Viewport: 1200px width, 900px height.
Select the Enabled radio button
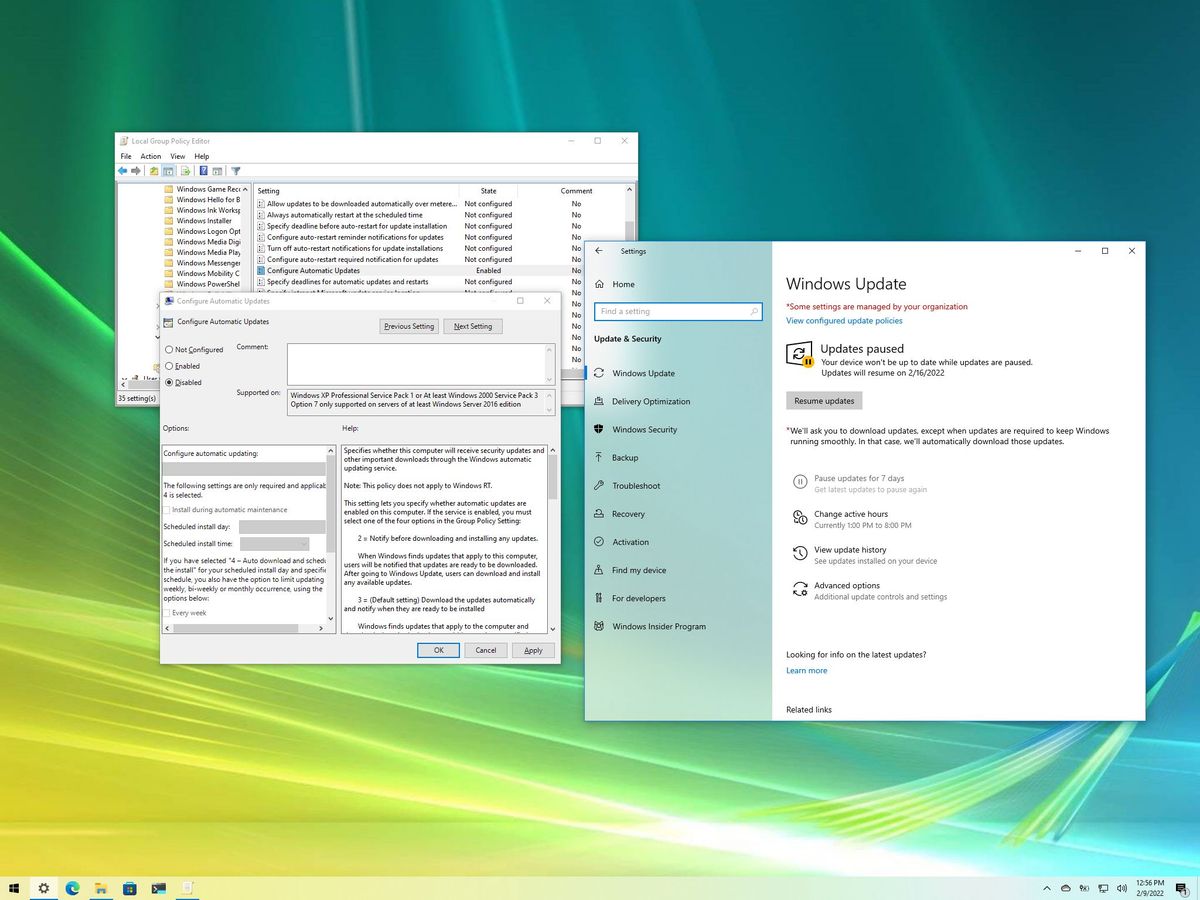167,366
